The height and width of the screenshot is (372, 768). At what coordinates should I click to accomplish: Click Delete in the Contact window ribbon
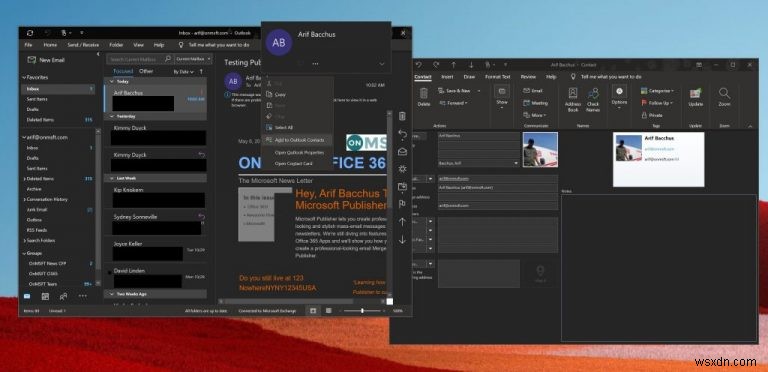424,97
